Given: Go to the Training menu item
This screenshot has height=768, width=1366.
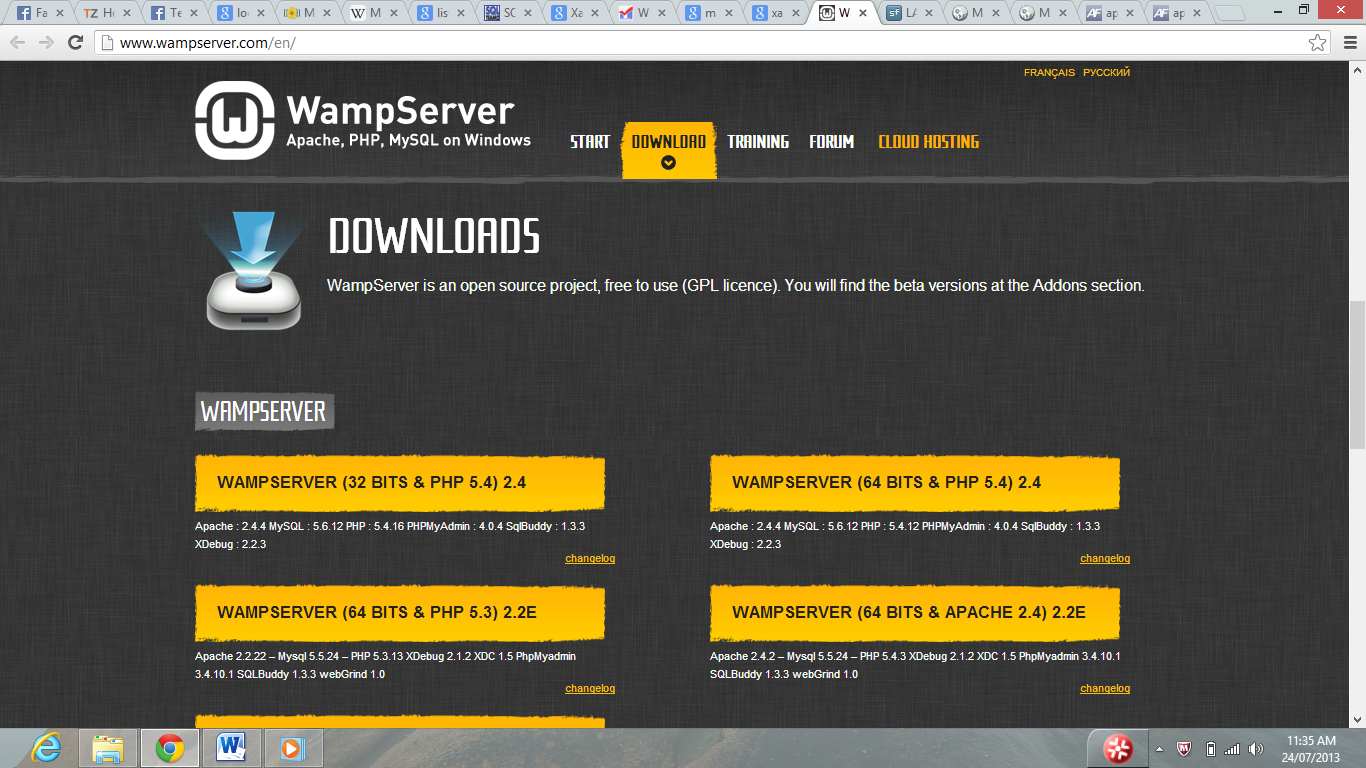Looking at the screenshot, I should point(758,142).
